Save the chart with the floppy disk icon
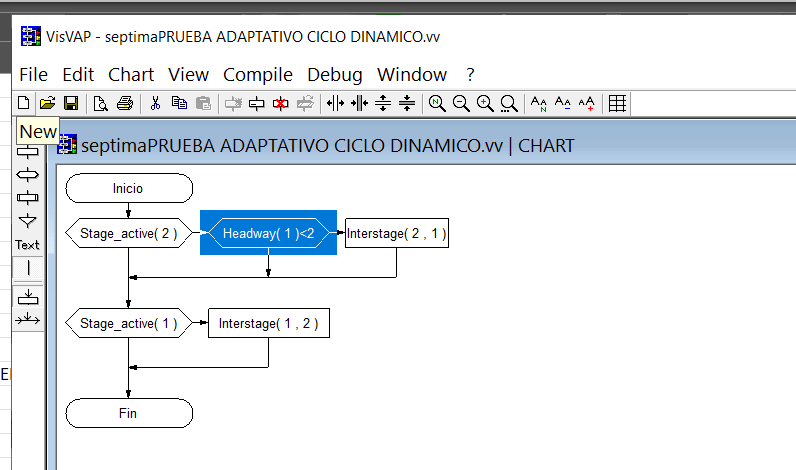Image resolution: width=796 pixels, height=470 pixels. click(71, 103)
